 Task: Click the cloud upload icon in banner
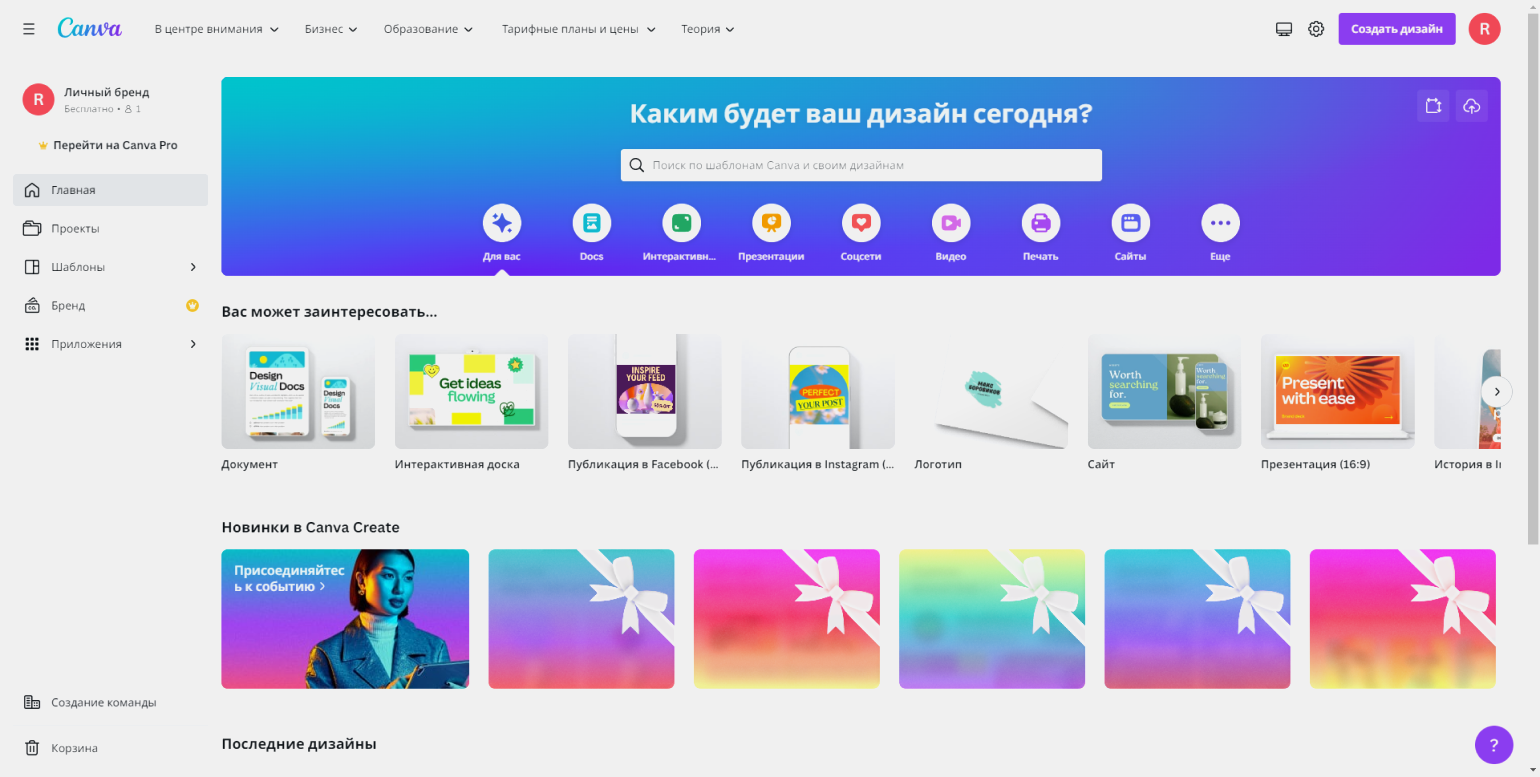(x=1471, y=106)
